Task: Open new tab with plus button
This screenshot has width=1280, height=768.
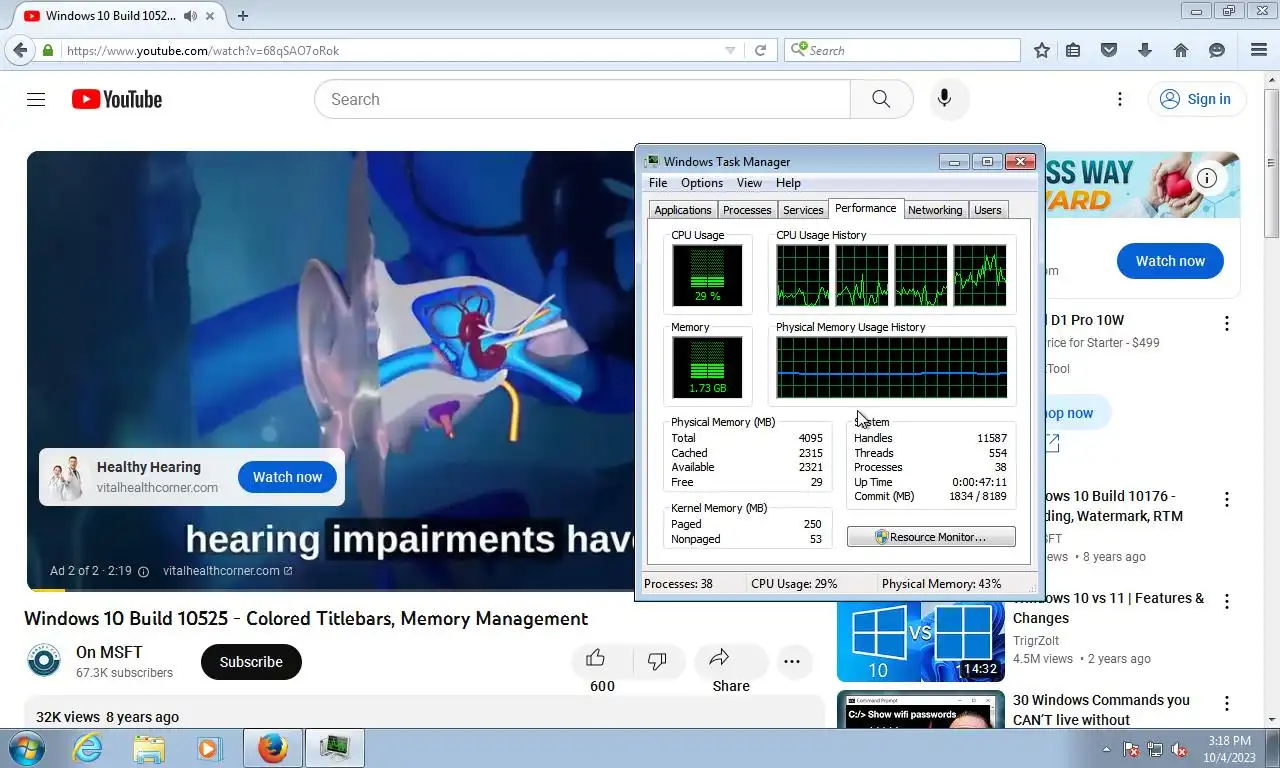Action: point(242,15)
